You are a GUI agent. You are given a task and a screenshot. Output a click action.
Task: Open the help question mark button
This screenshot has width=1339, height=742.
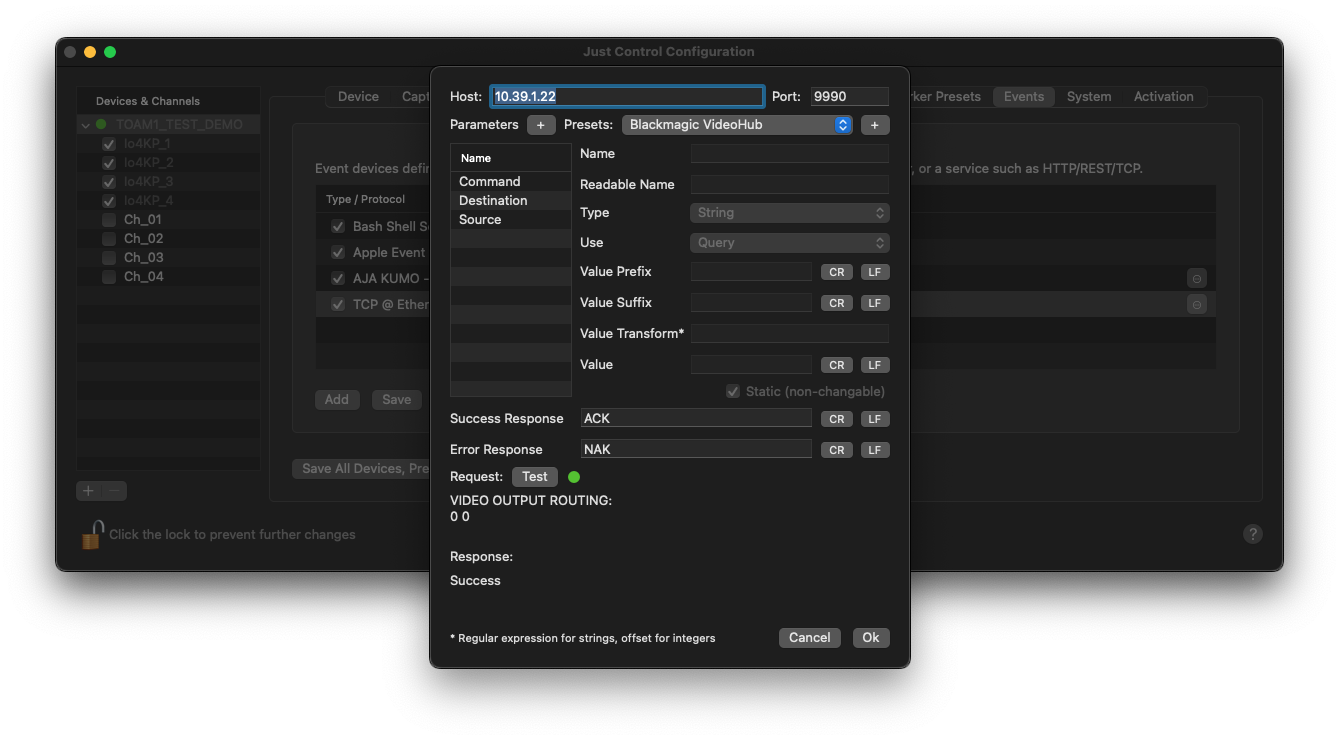(x=1252, y=534)
